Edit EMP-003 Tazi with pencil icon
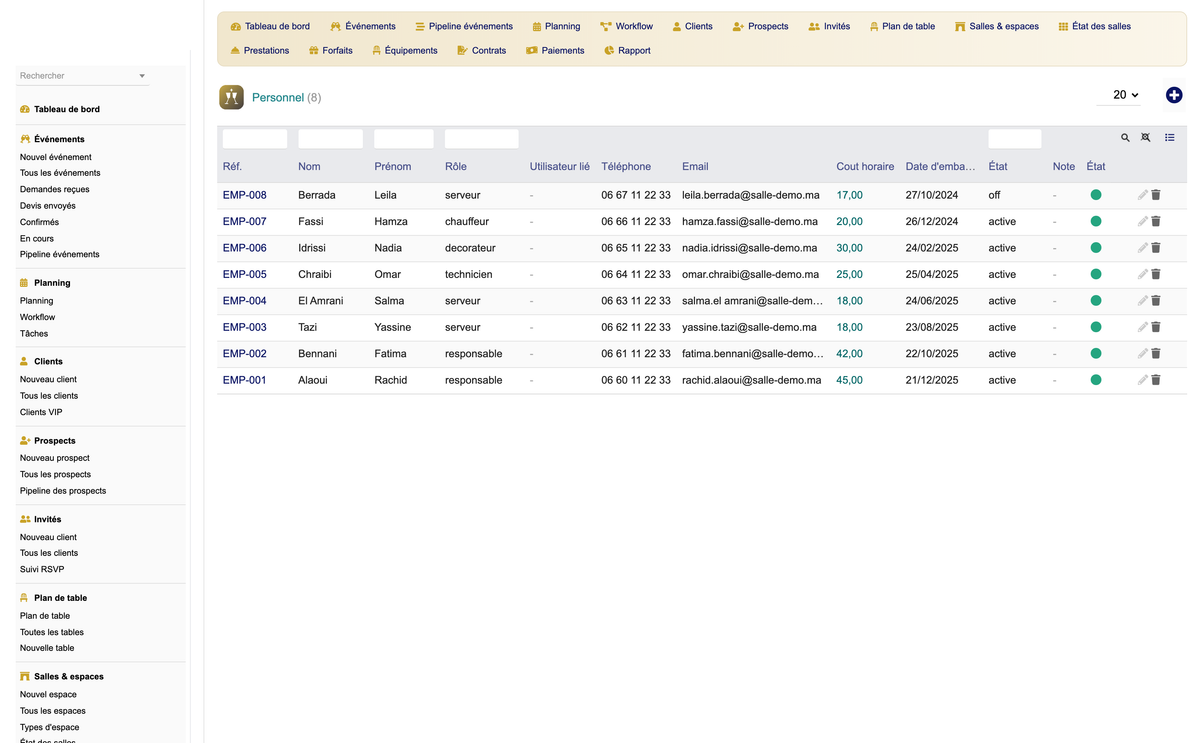Screen dimensions: 1200x743 [x=1143, y=327]
